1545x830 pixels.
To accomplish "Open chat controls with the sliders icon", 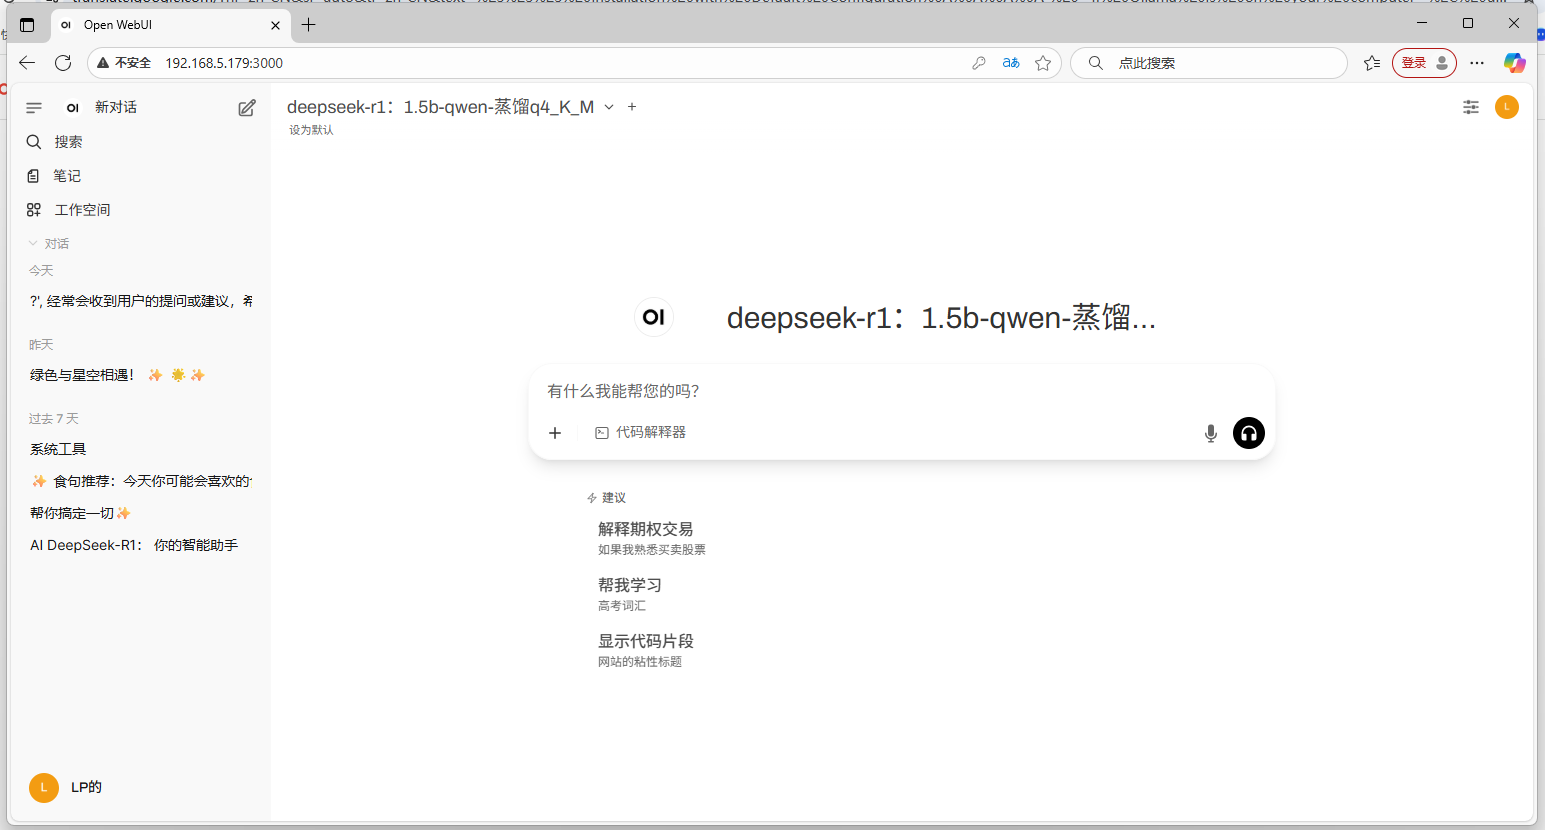I will click(1470, 107).
